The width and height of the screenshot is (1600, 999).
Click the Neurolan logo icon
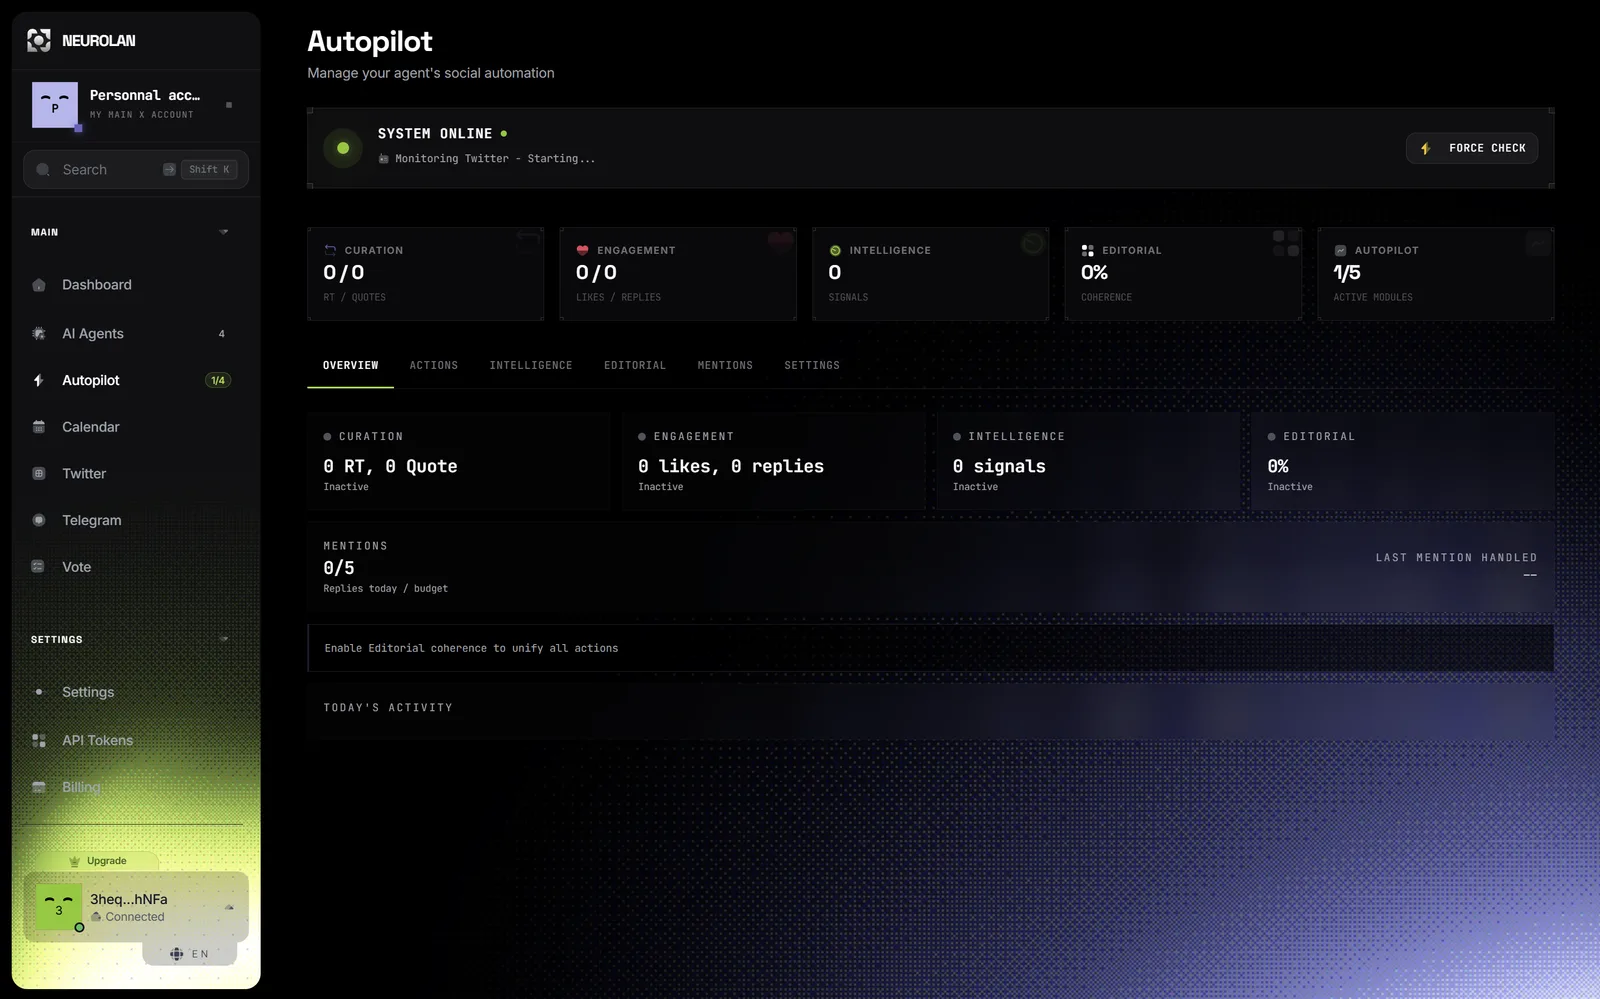click(39, 40)
